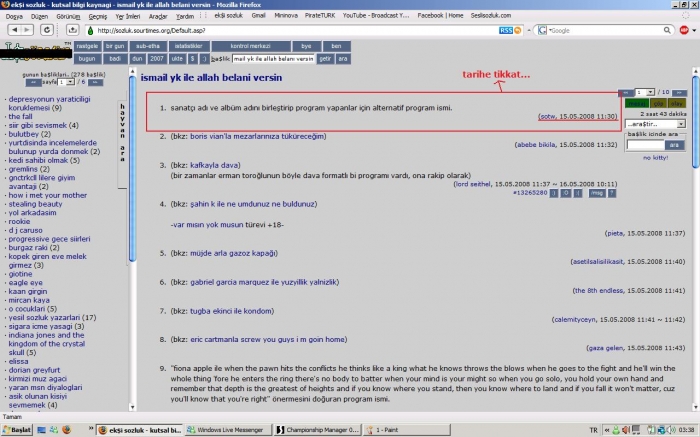
Task: Switch to Windows Live Messenger in taskbar
Action: tap(229, 430)
